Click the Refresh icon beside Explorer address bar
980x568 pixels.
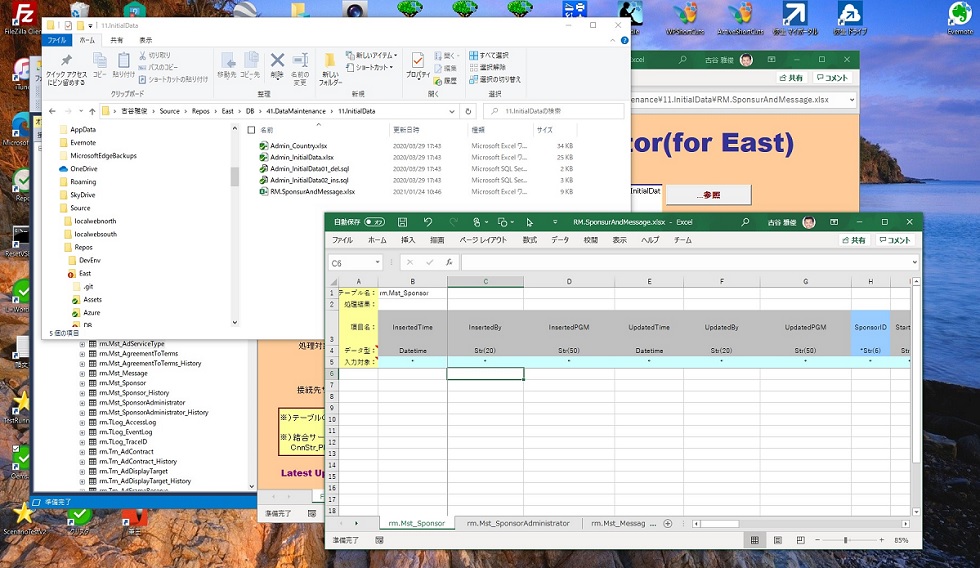pos(468,111)
